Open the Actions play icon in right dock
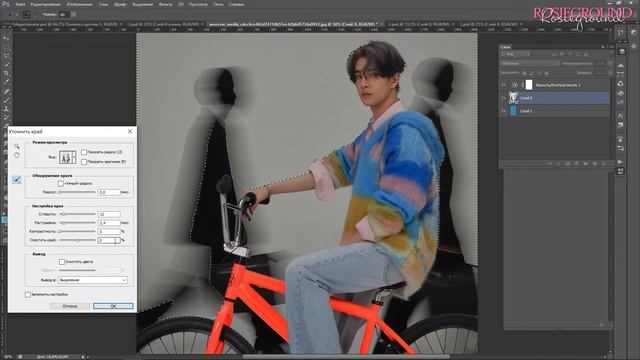 [x=620, y=162]
